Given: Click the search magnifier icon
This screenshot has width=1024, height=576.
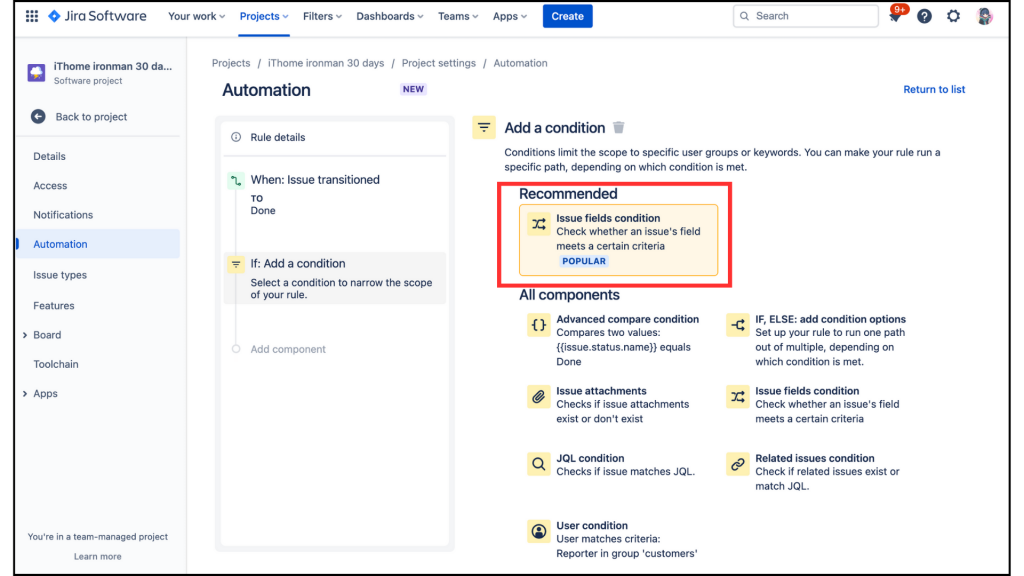Looking at the screenshot, I should click(x=744, y=16).
